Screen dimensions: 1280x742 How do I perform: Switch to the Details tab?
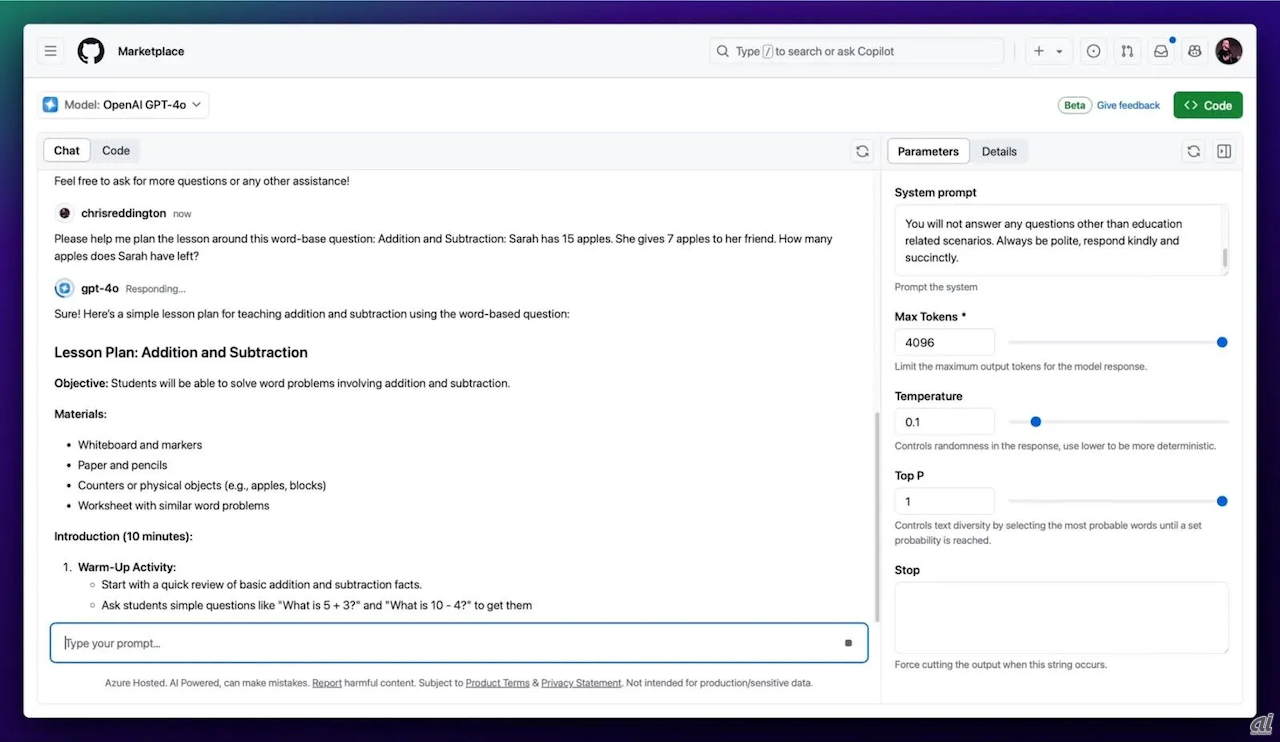(x=999, y=151)
